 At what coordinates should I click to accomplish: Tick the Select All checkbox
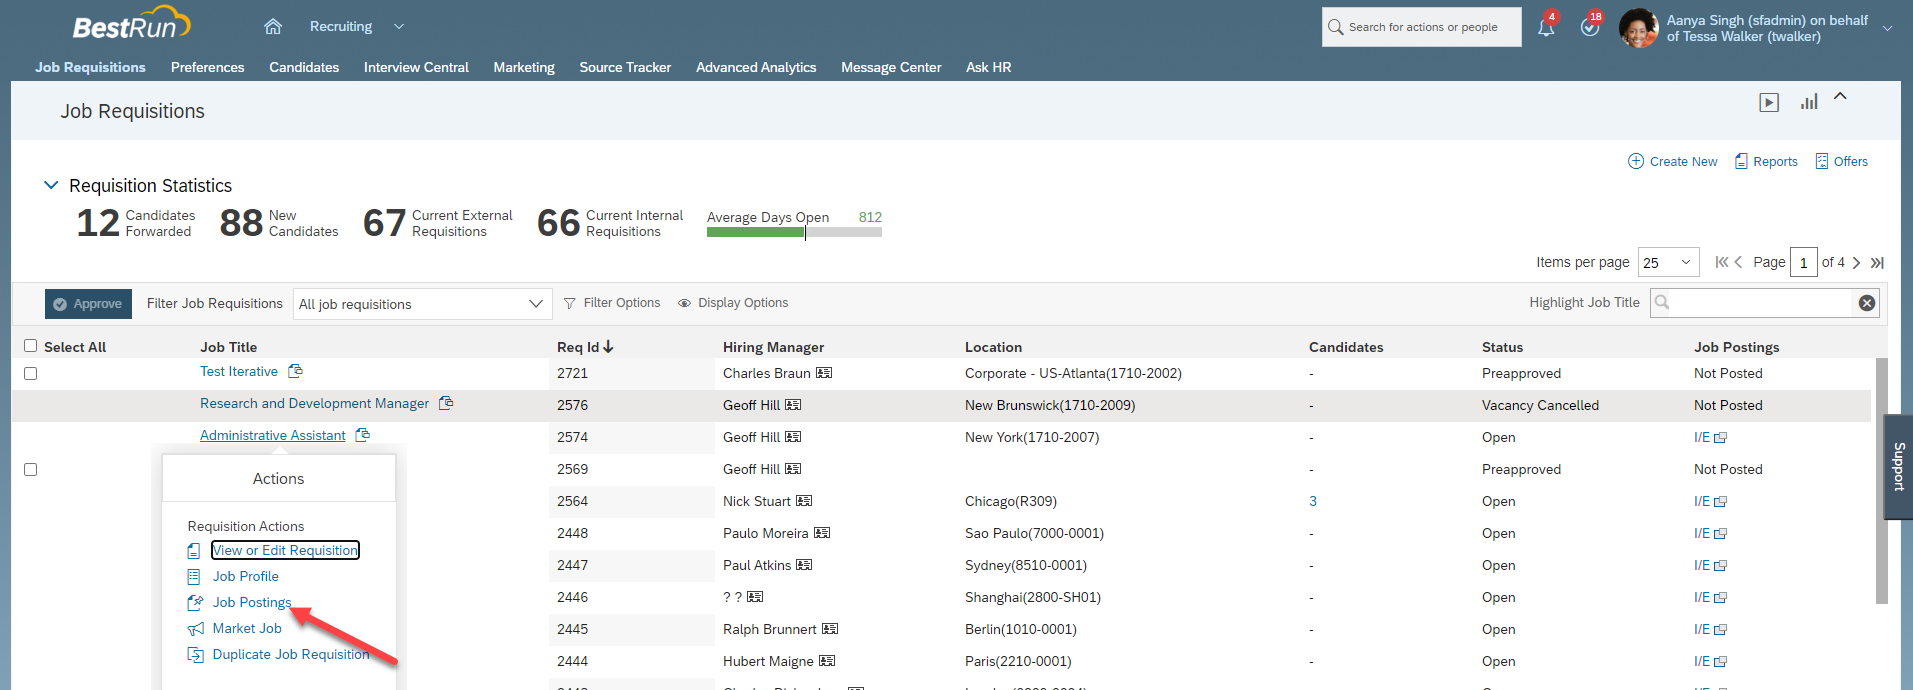tap(31, 346)
